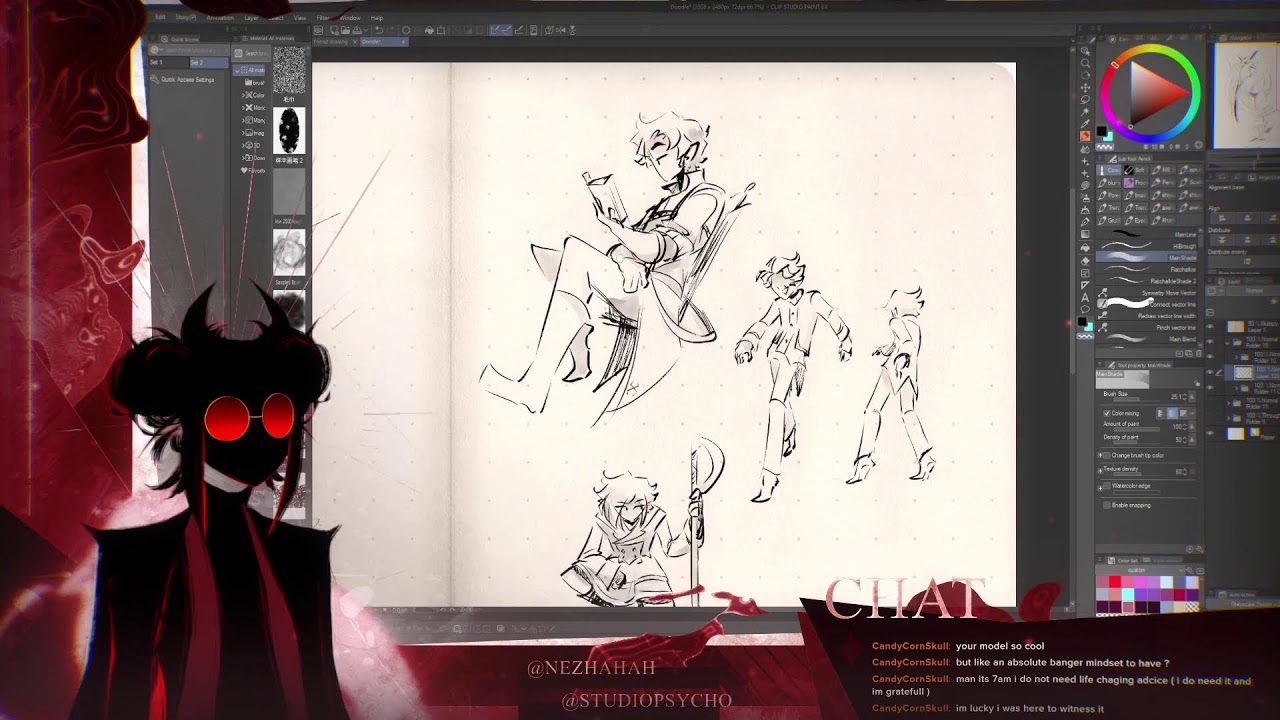Select the Fill bucket tool in toolbar

coord(1085,246)
